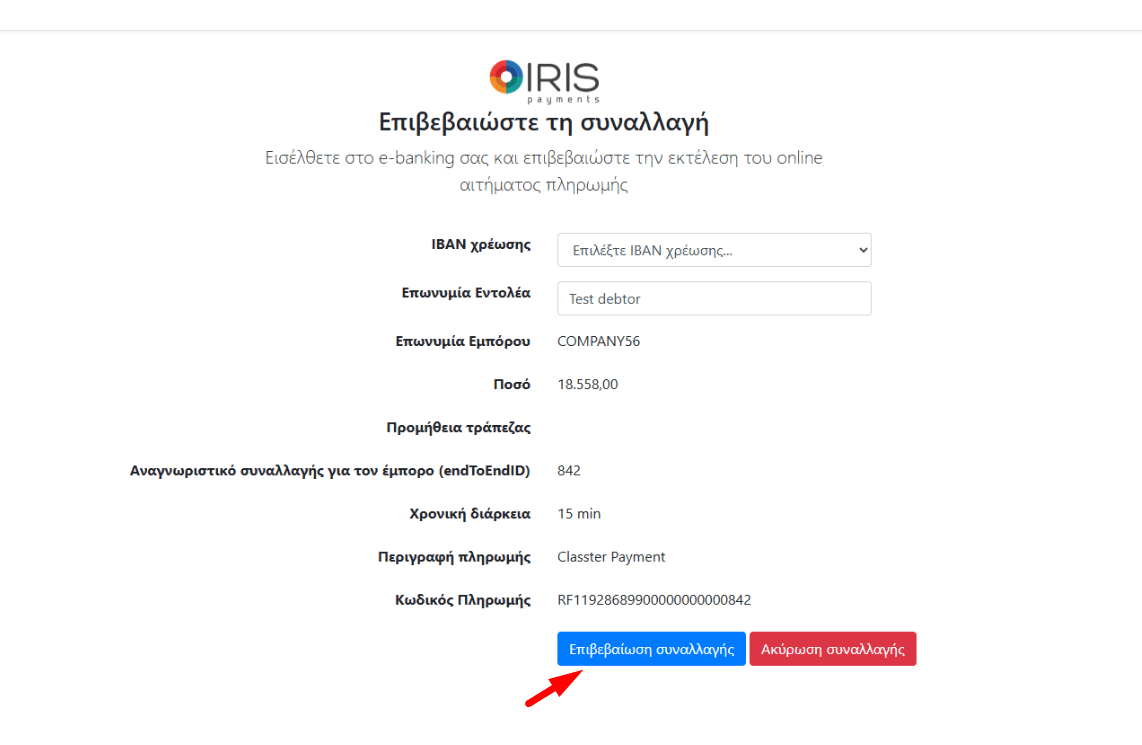
Task: Cancel with the Ακύρωση συναλλαγής button
Action: coord(832,649)
